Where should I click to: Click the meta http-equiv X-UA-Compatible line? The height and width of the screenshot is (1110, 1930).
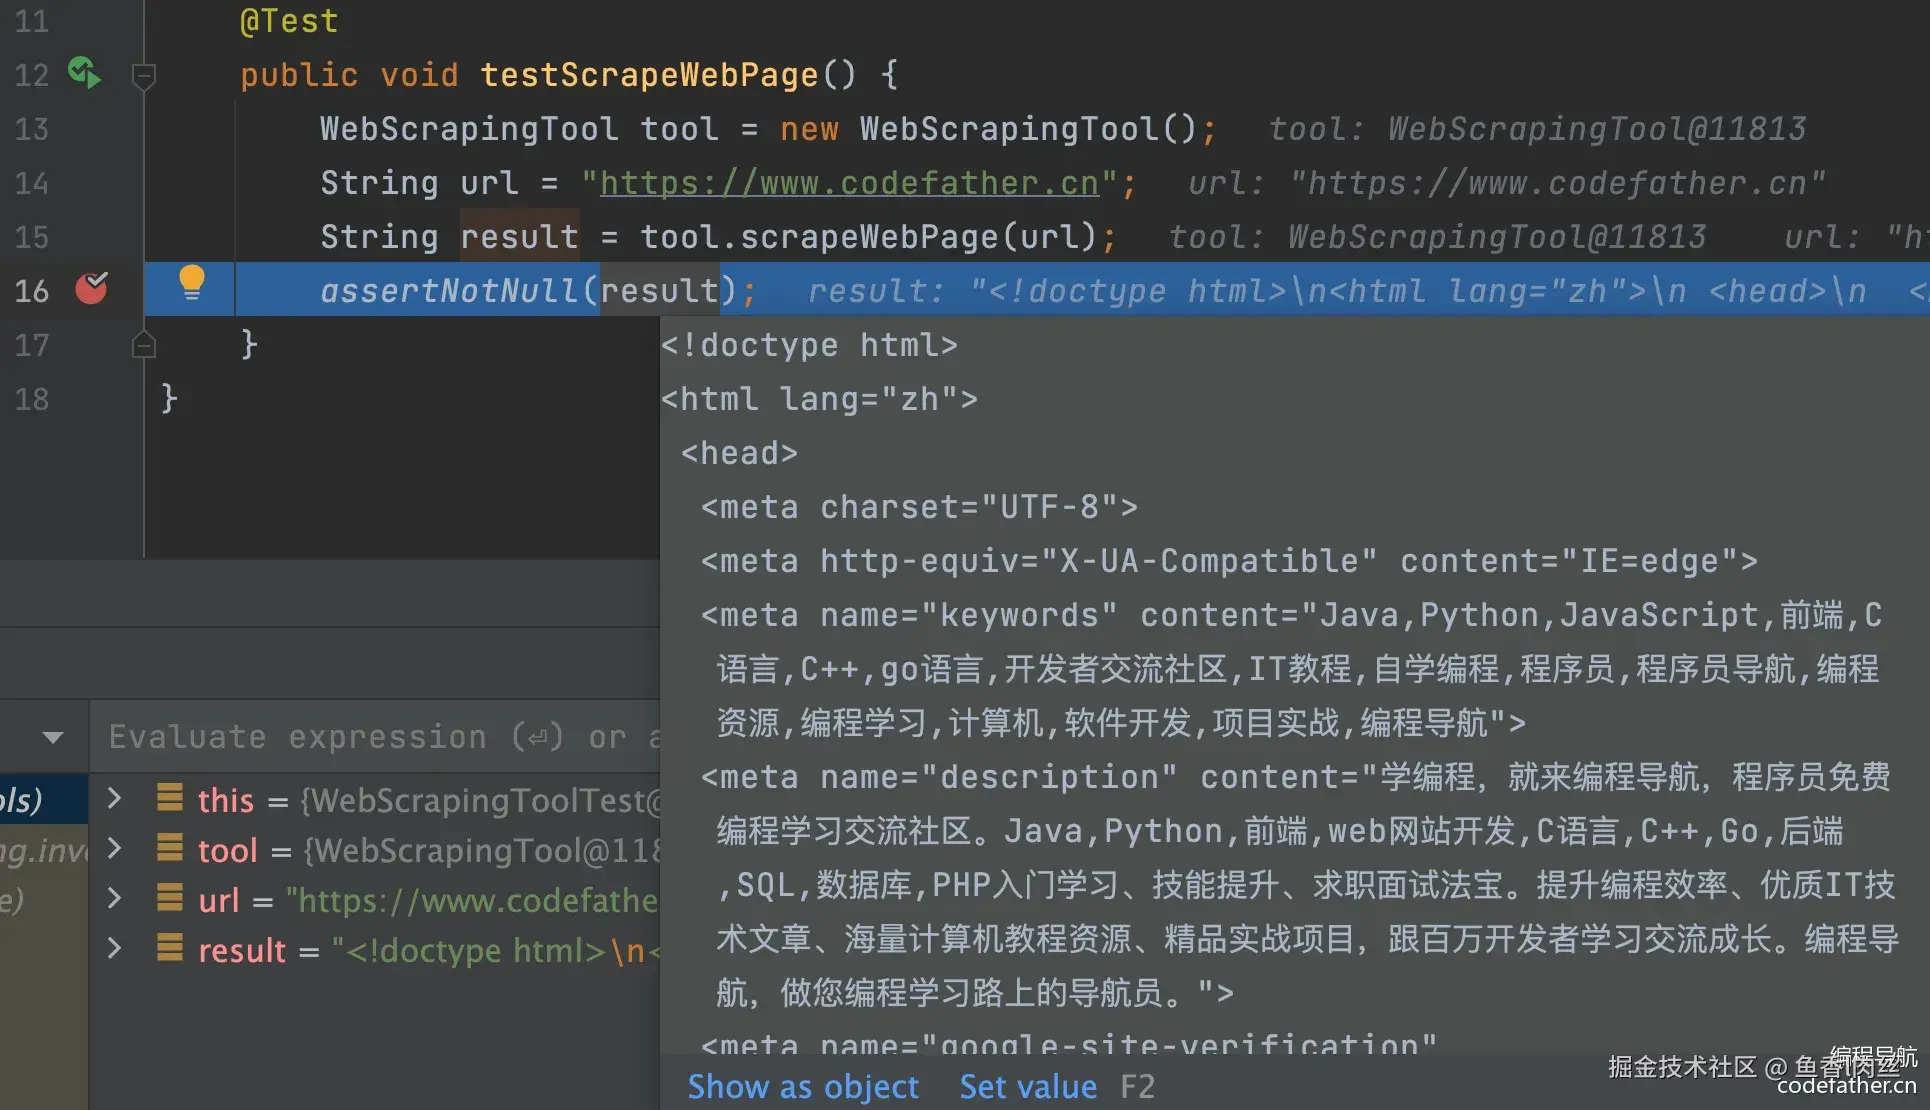pyautogui.click(x=1229, y=561)
